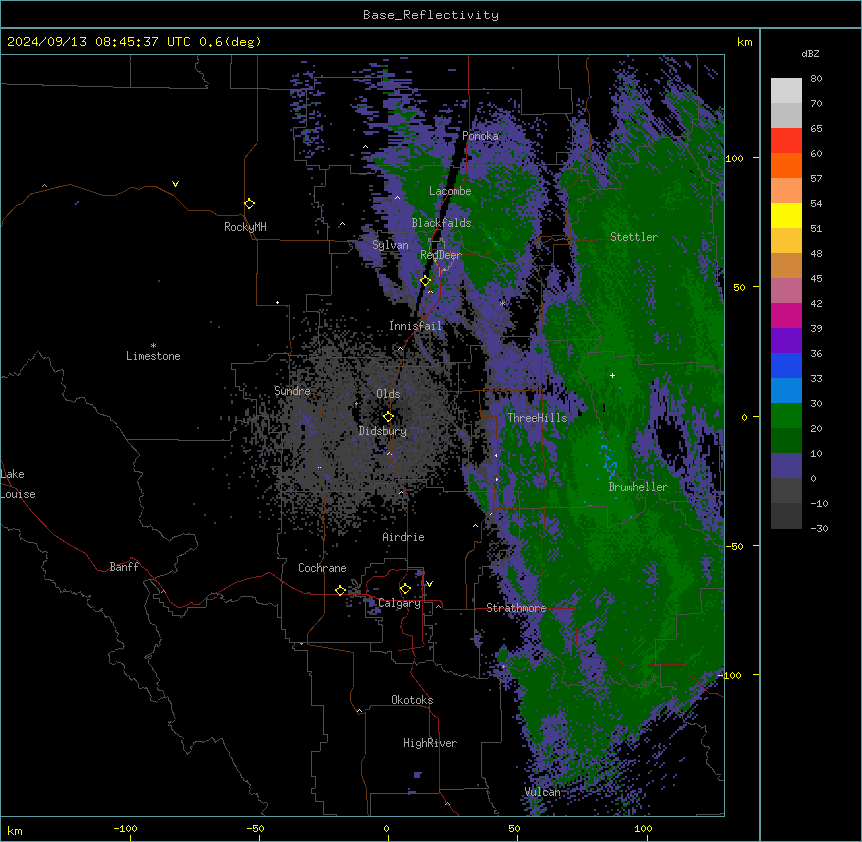The height and width of the screenshot is (842, 862).
Task: Select the blue 33-36 dBZ legend swatch
Action: click(x=786, y=365)
